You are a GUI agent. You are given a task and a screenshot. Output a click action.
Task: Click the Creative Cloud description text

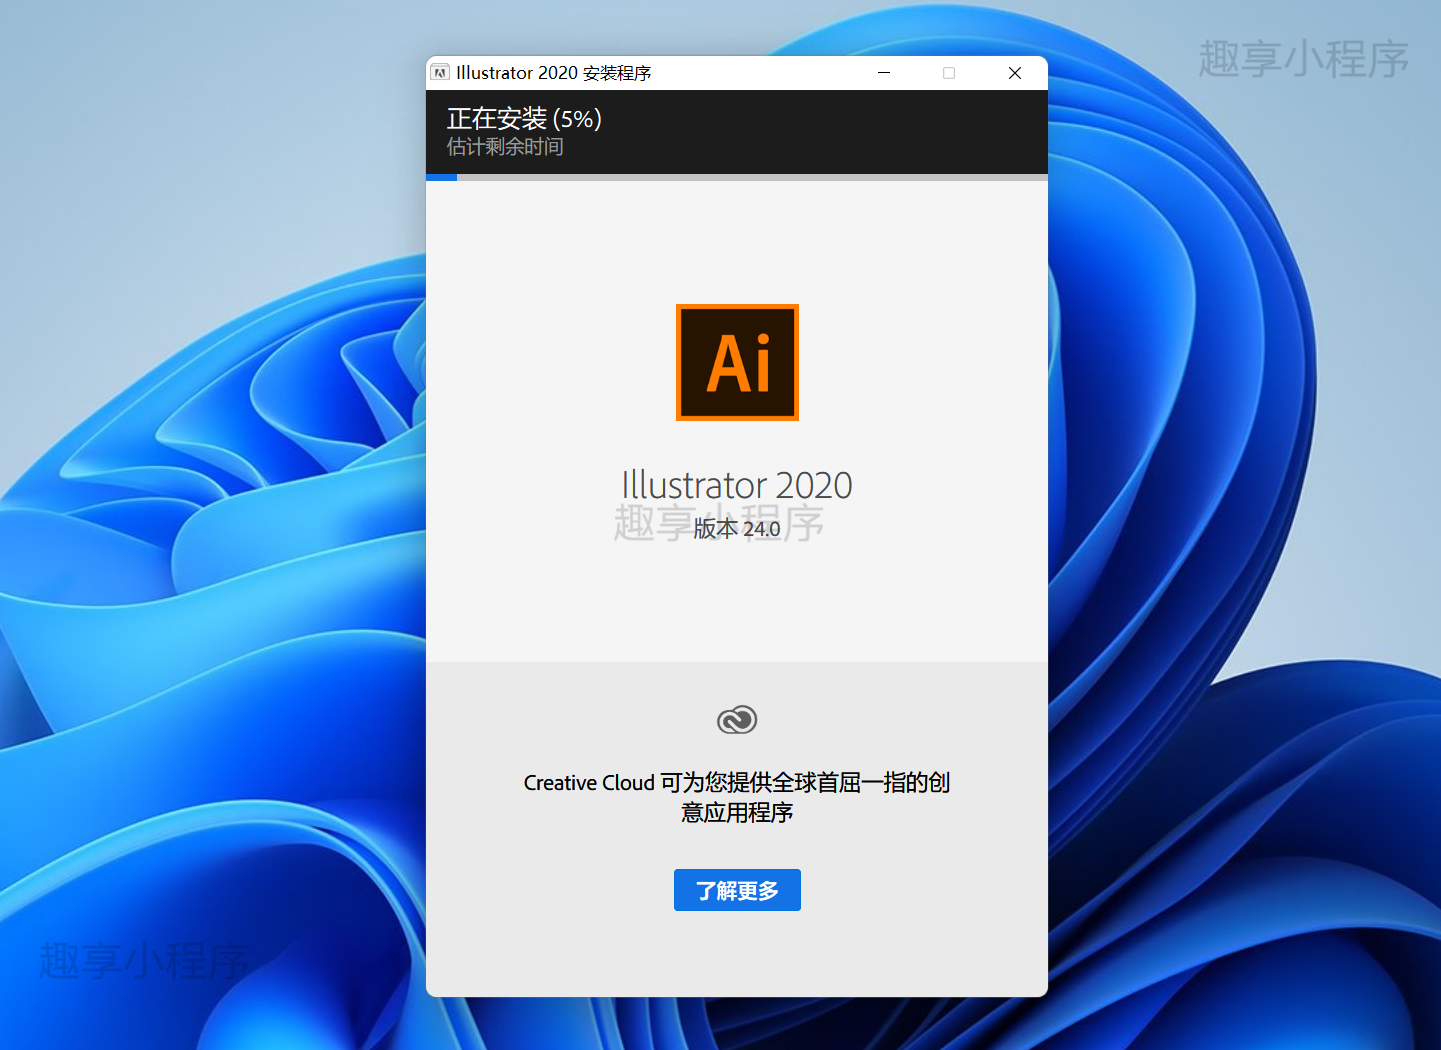(x=737, y=797)
